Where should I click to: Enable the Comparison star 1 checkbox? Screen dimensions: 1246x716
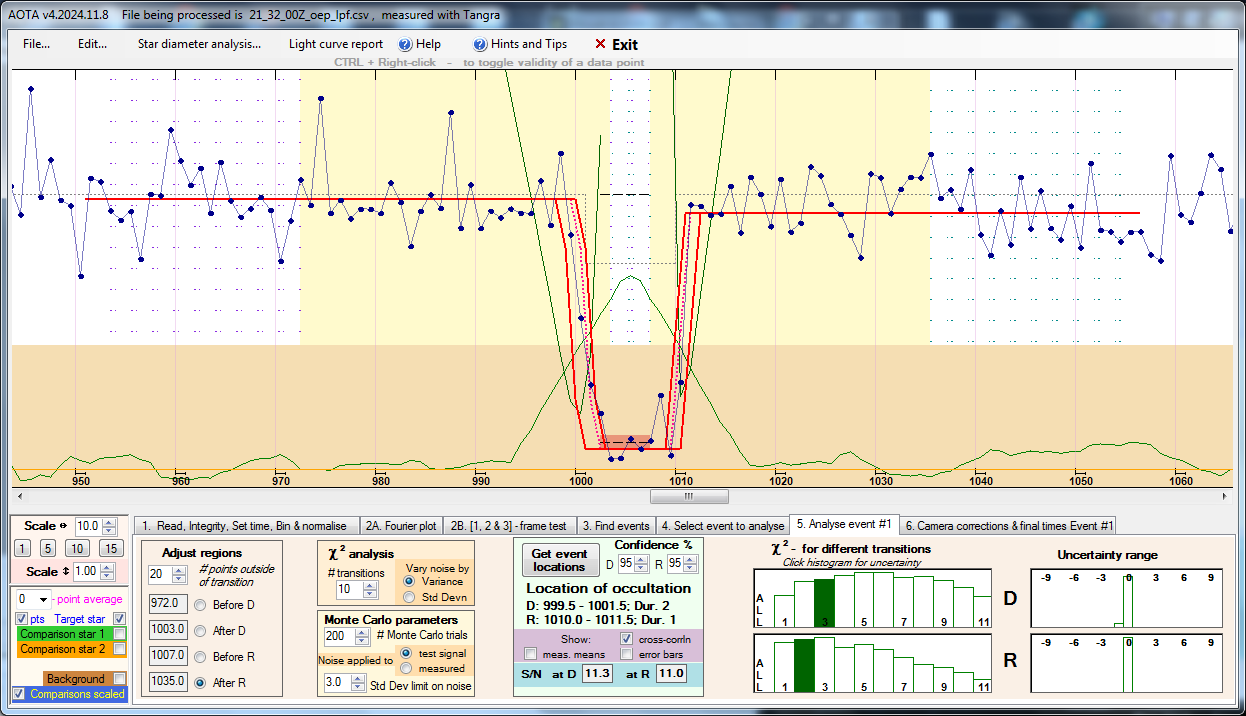click(120, 634)
